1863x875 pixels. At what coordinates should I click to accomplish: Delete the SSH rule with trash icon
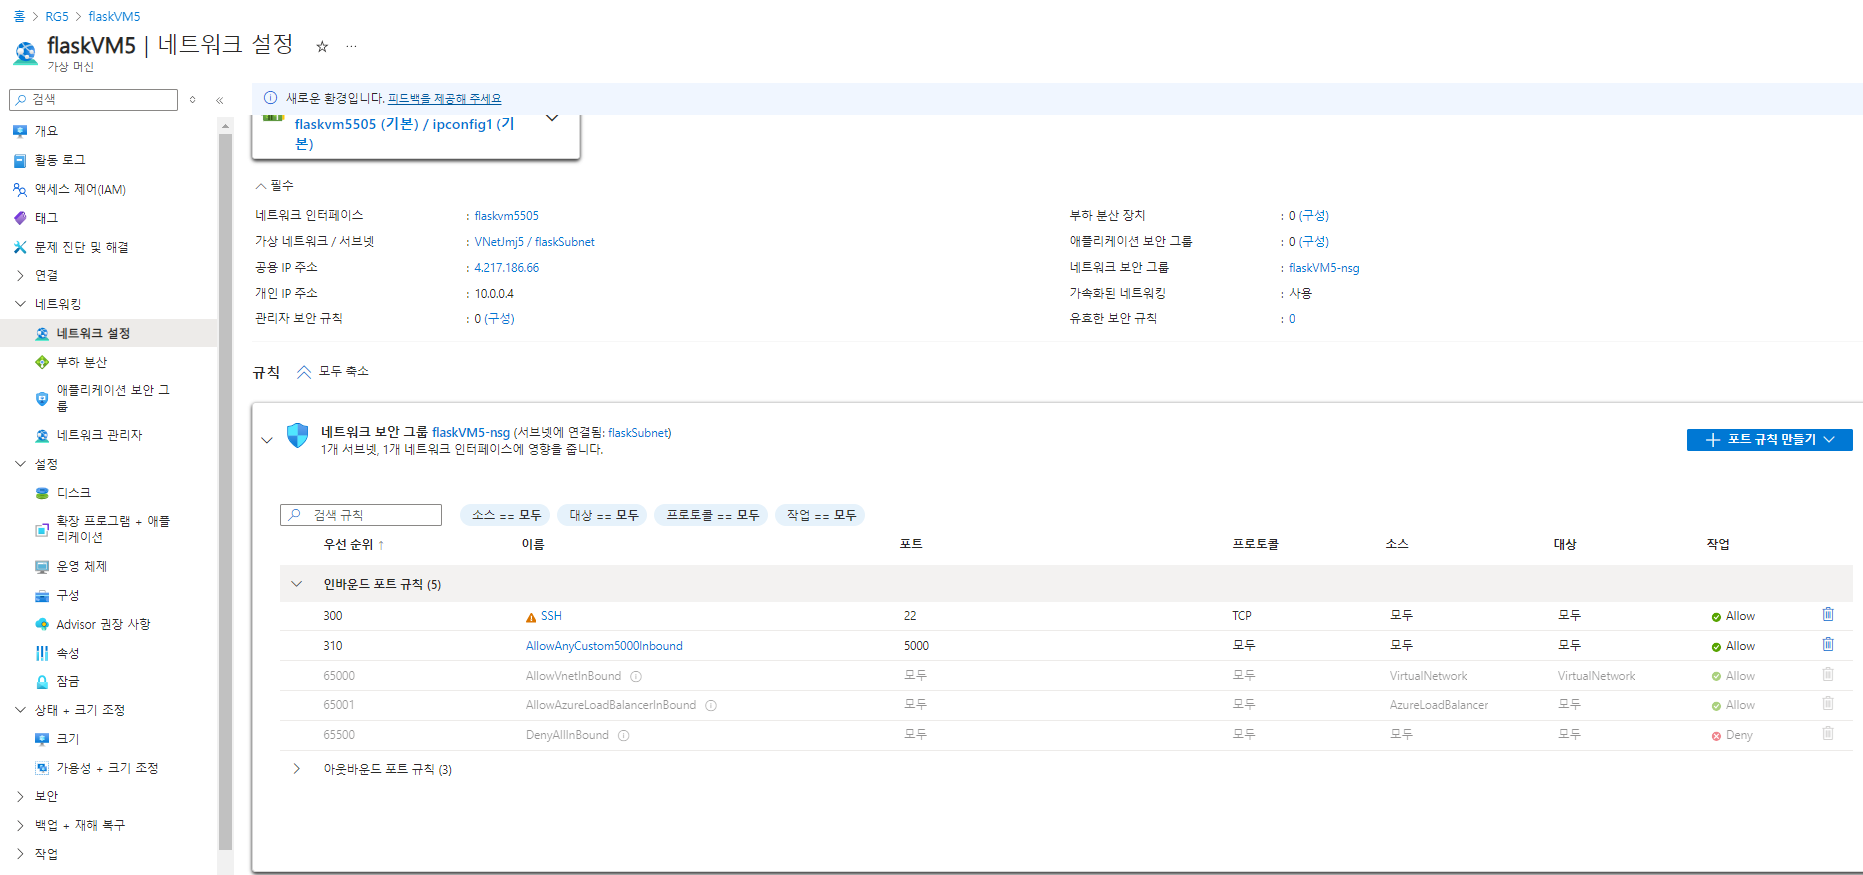[1828, 615]
